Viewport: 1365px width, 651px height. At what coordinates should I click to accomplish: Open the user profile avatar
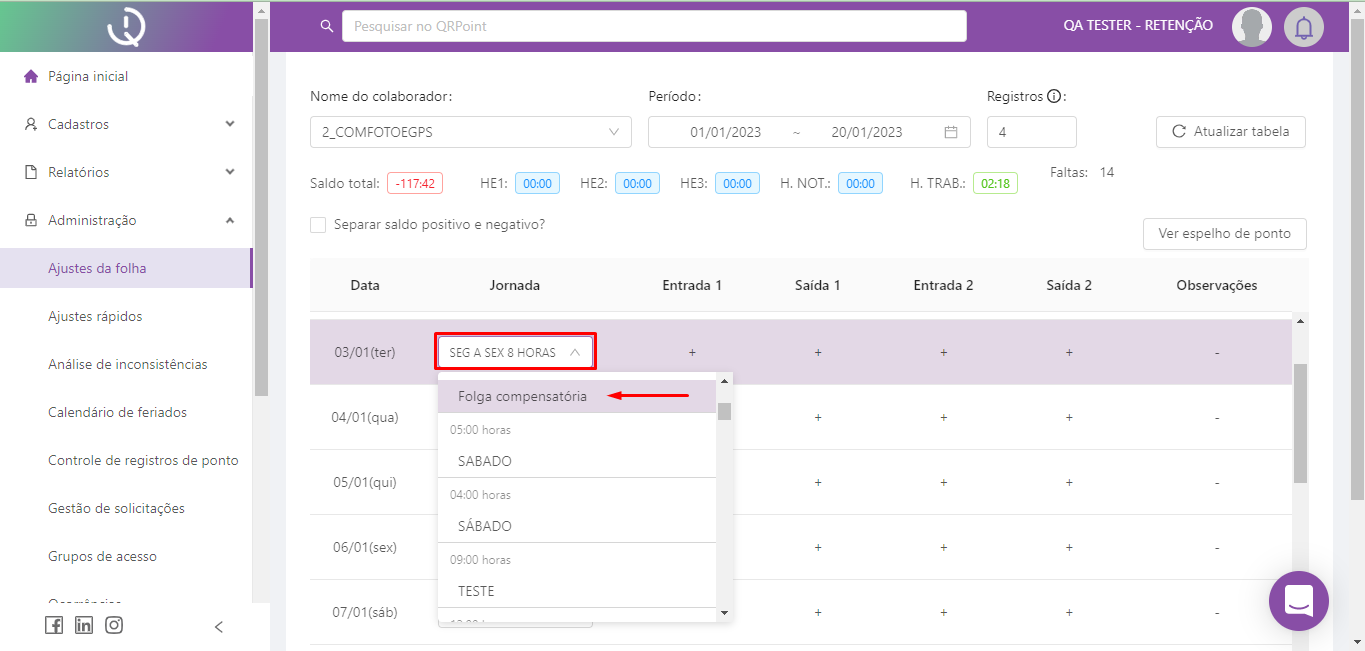point(1251,27)
